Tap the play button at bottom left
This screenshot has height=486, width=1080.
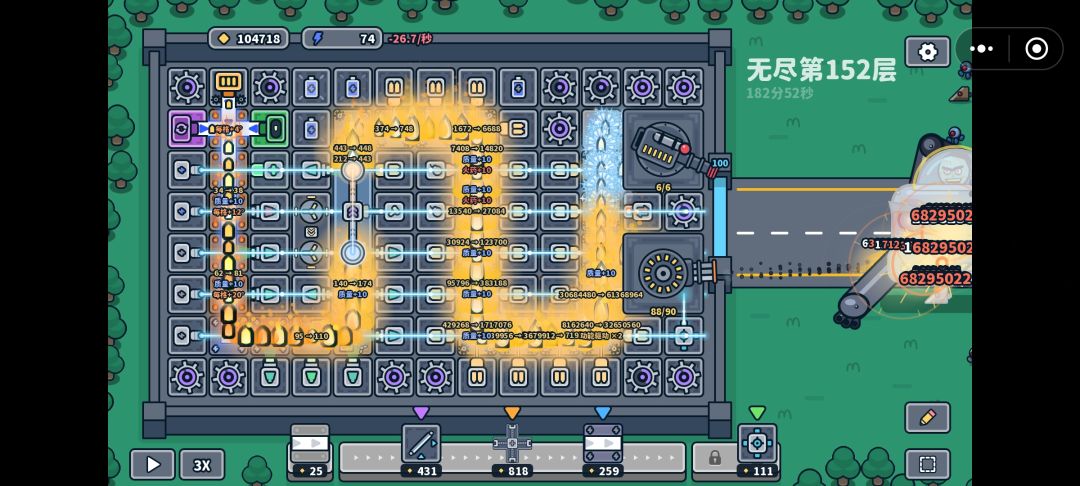pos(152,465)
